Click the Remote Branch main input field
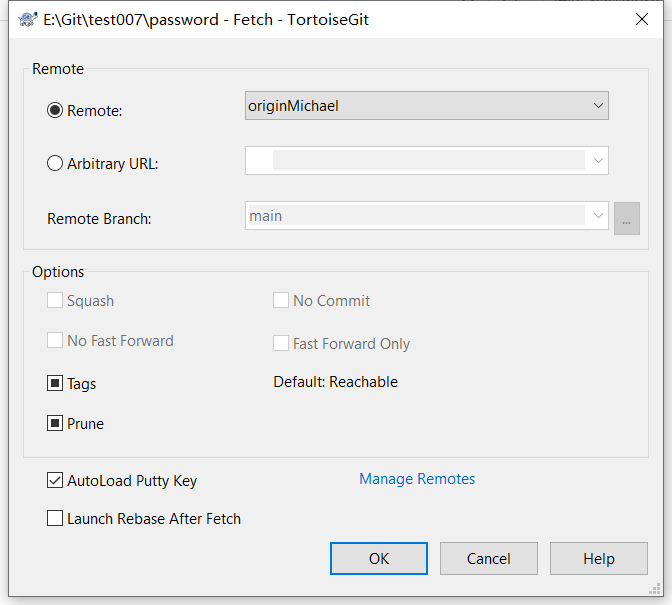Viewport: 672px width, 605px height. pos(417,216)
